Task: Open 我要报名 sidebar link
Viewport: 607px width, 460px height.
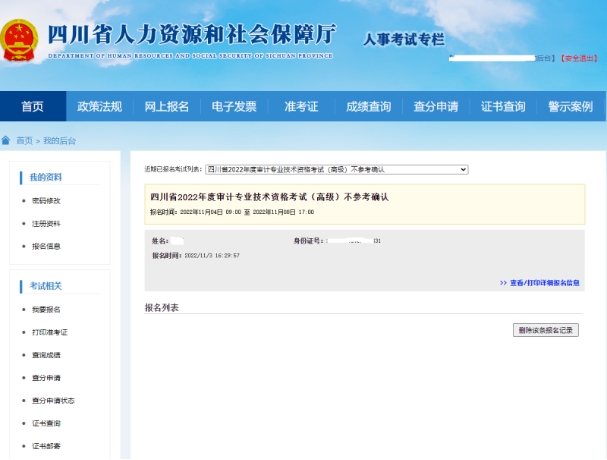Action: click(x=46, y=309)
